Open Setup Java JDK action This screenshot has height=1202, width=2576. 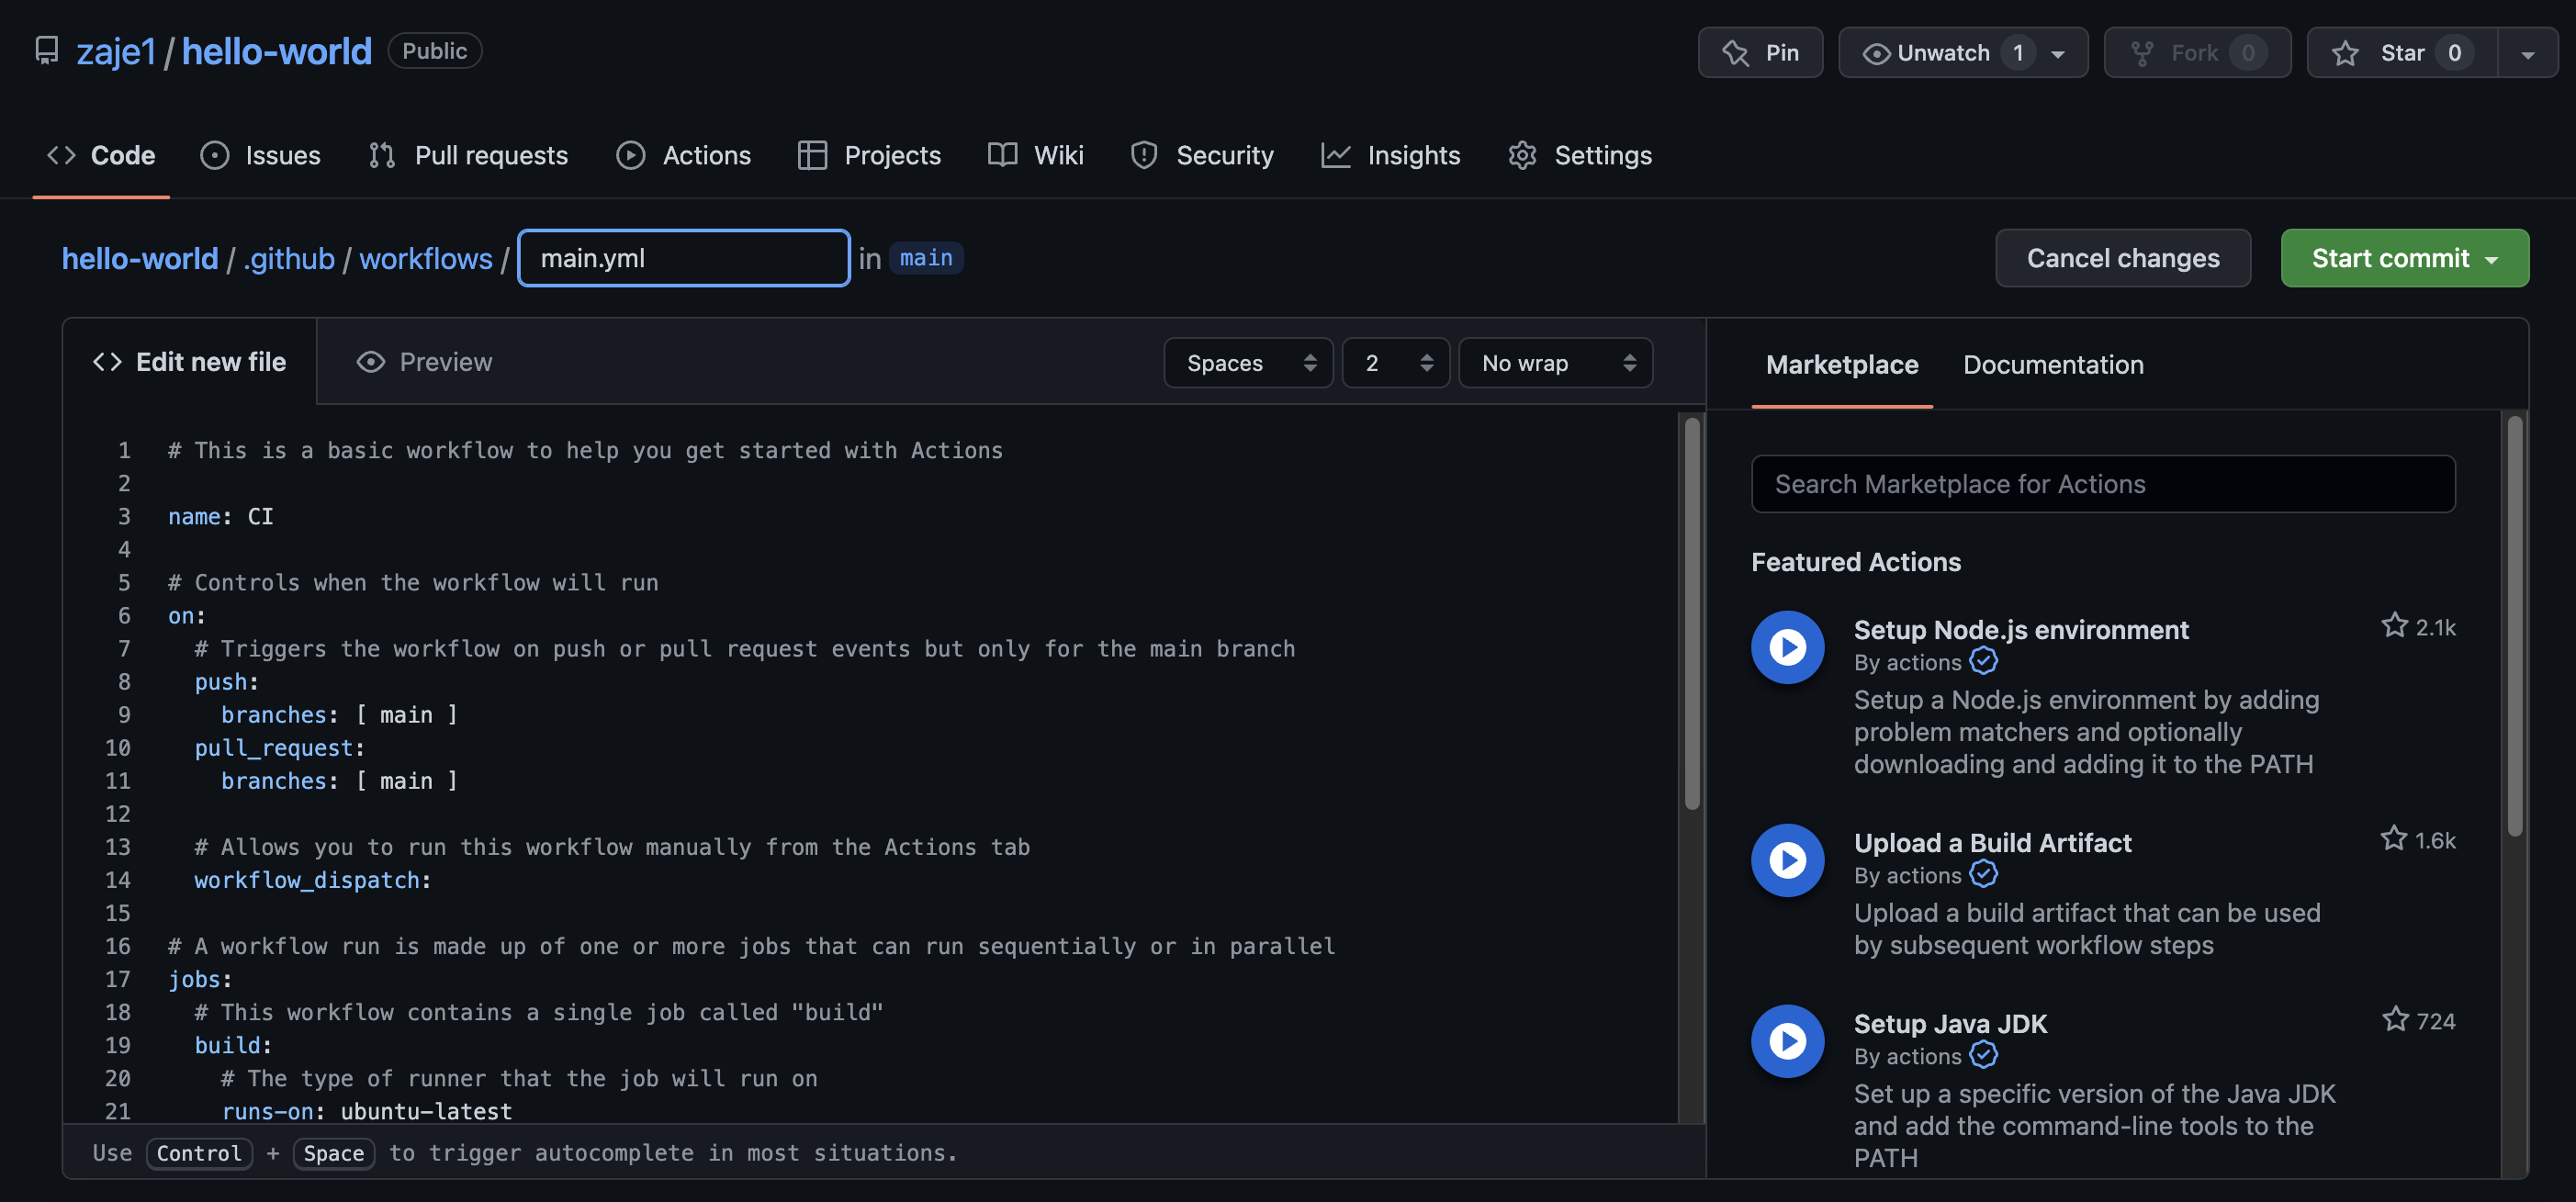coord(1950,1024)
